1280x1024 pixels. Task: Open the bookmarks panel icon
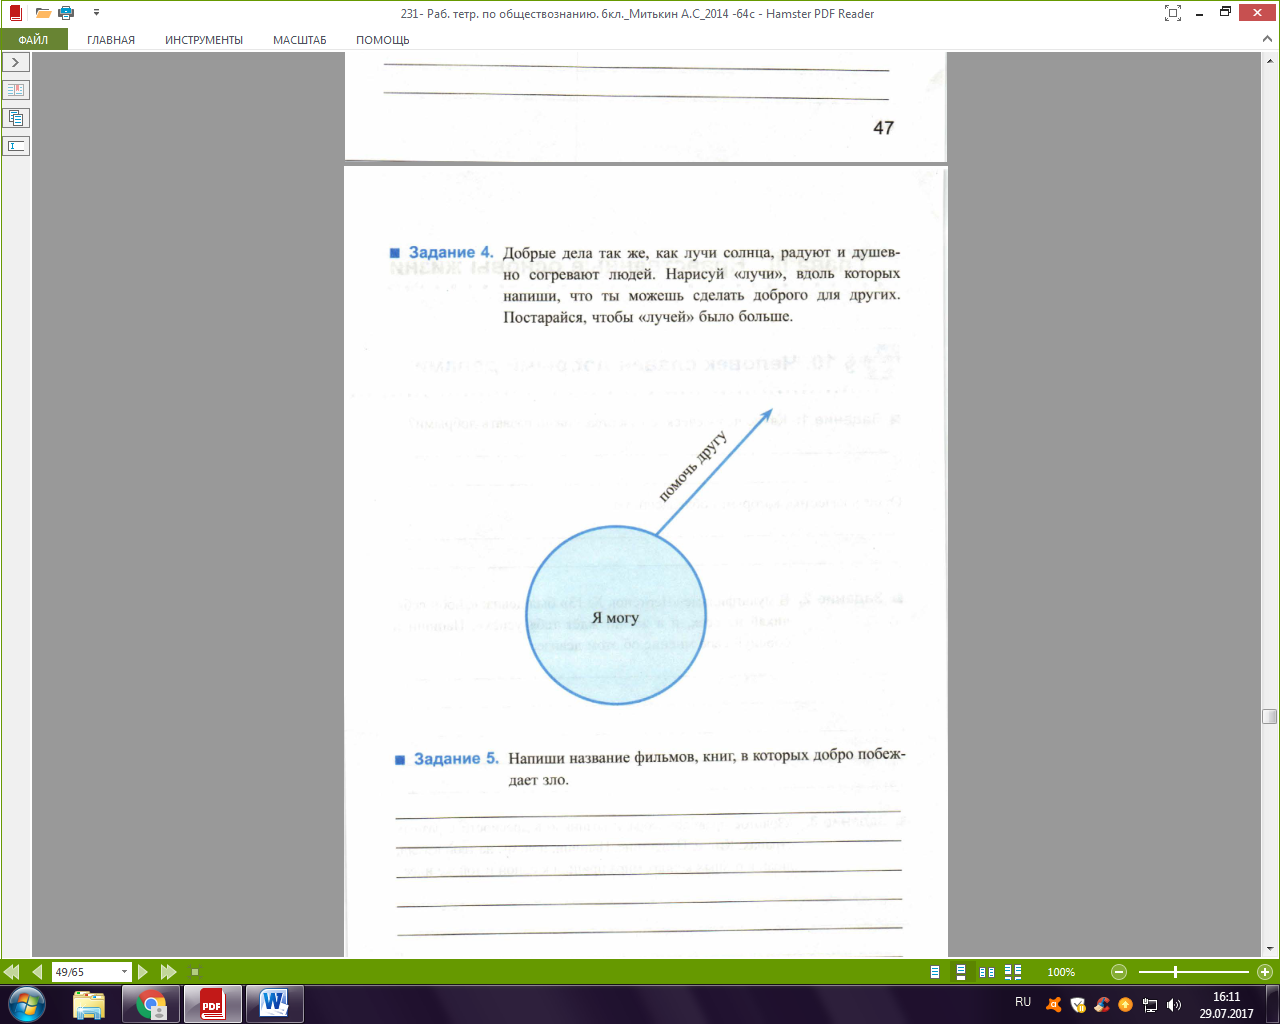pos(16,90)
